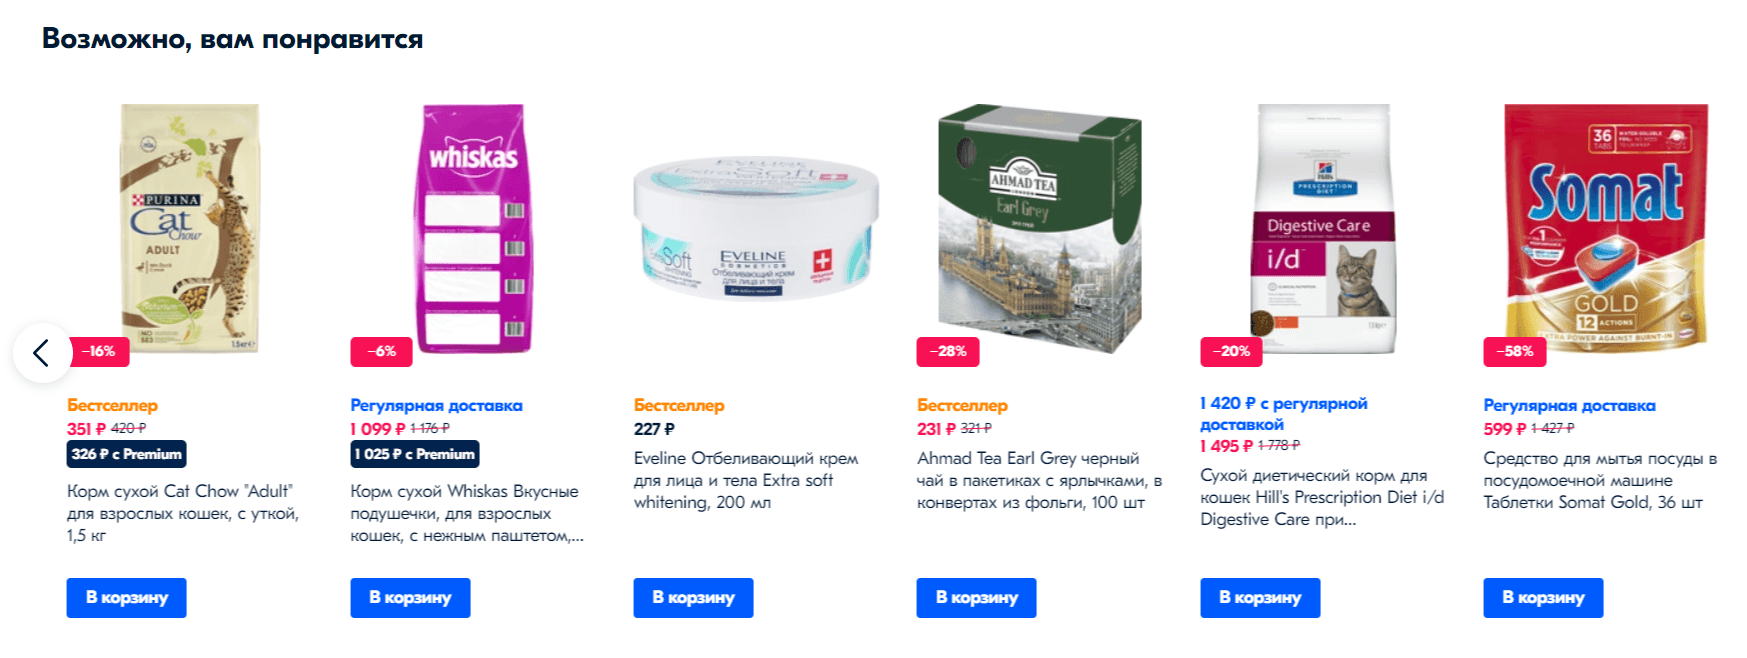Open the Whiskas bag product image
The width and height of the screenshot is (1747, 658).
pyautogui.click(x=473, y=228)
